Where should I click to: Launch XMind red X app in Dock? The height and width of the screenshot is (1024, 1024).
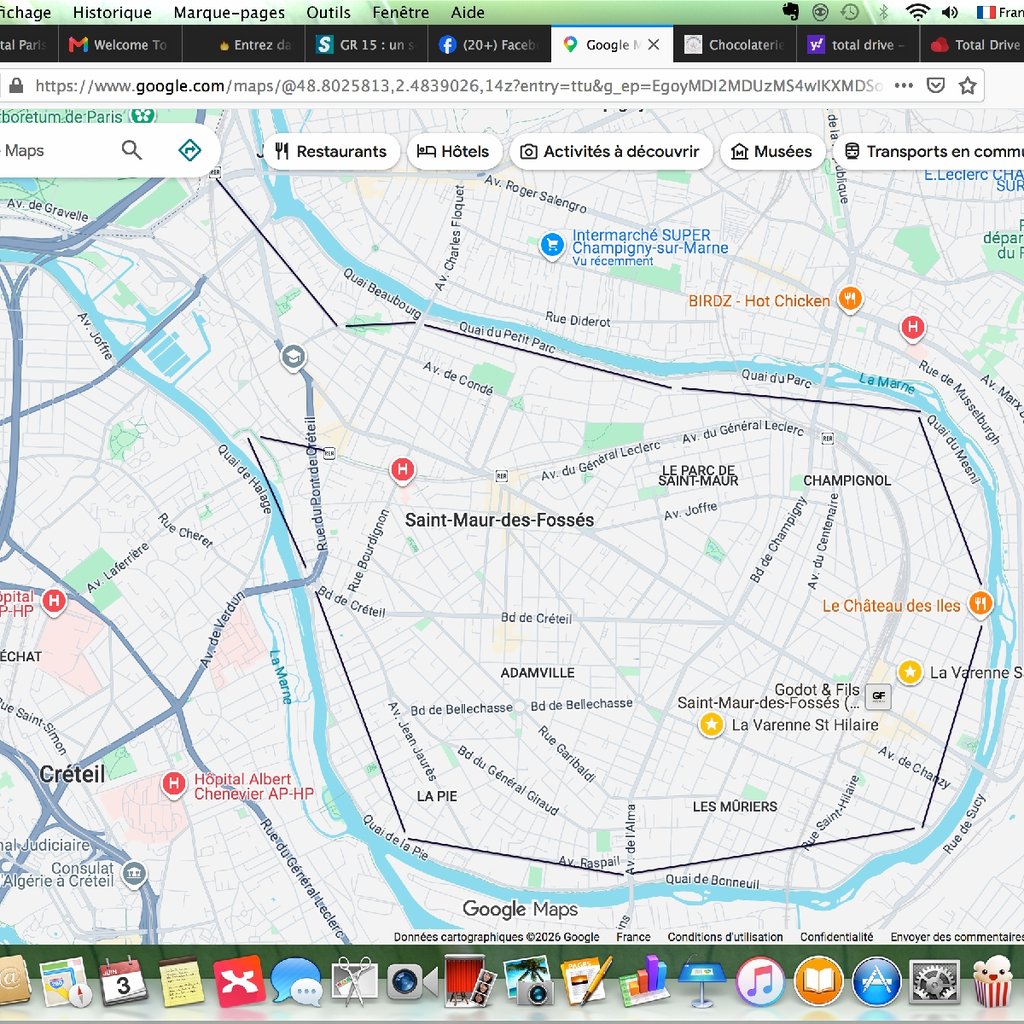pos(239,982)
